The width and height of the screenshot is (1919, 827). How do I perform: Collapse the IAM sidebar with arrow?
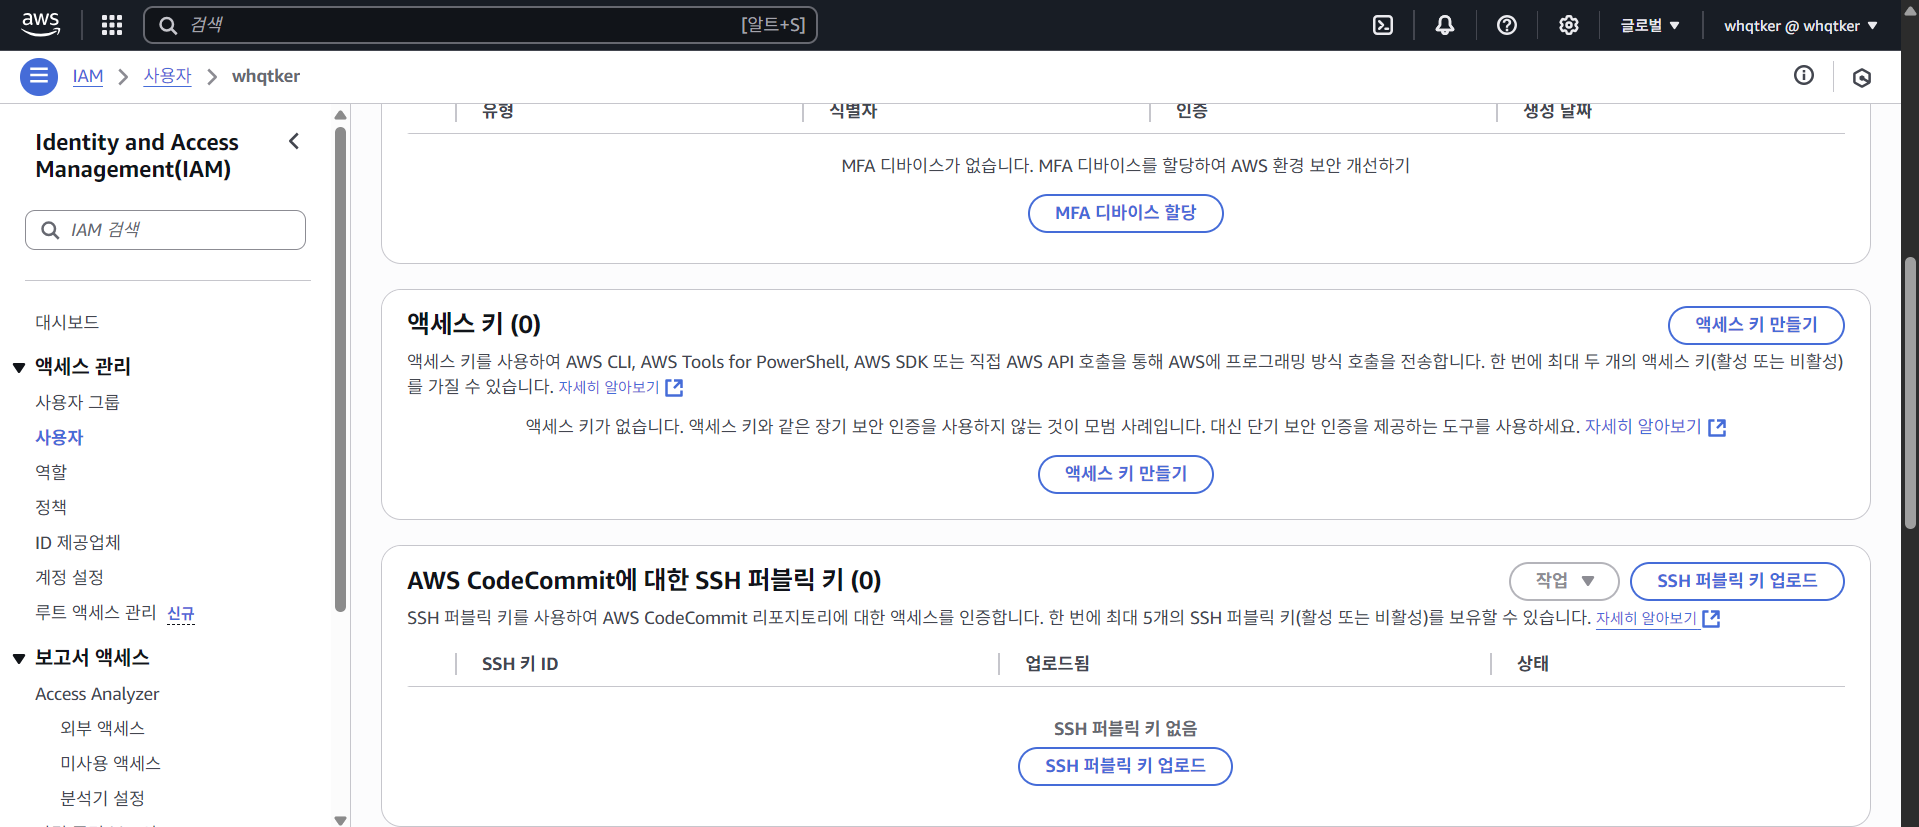click(294, 141)
